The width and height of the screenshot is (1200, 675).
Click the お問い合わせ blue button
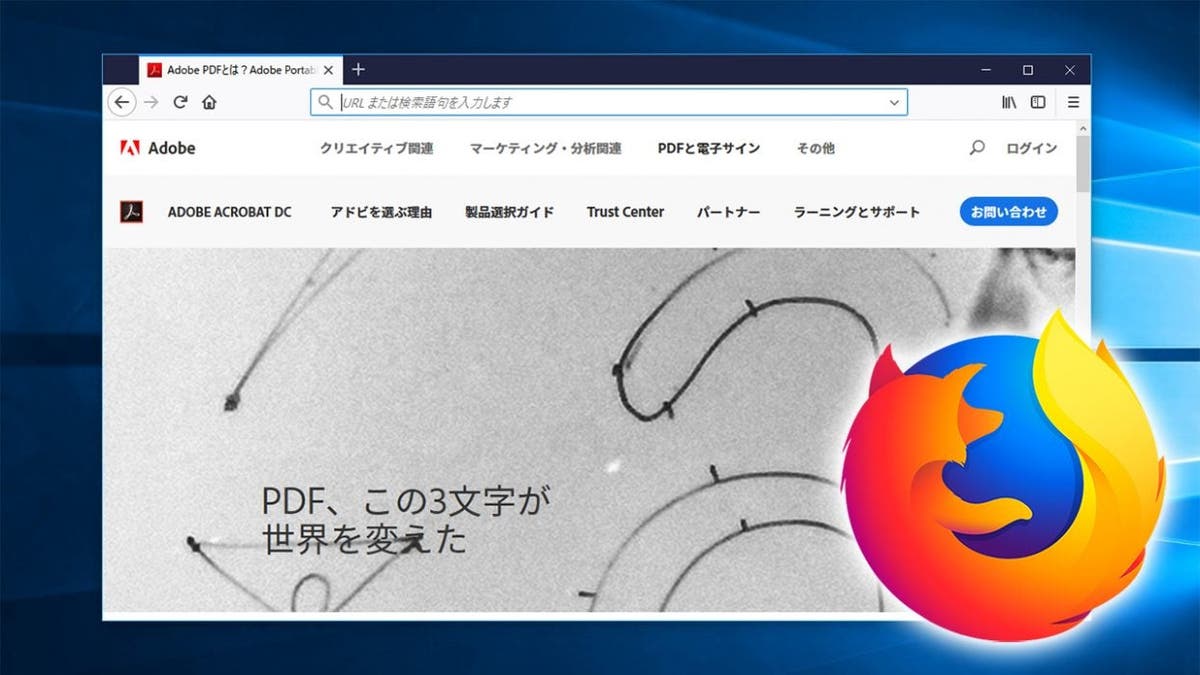(1008, 212)
